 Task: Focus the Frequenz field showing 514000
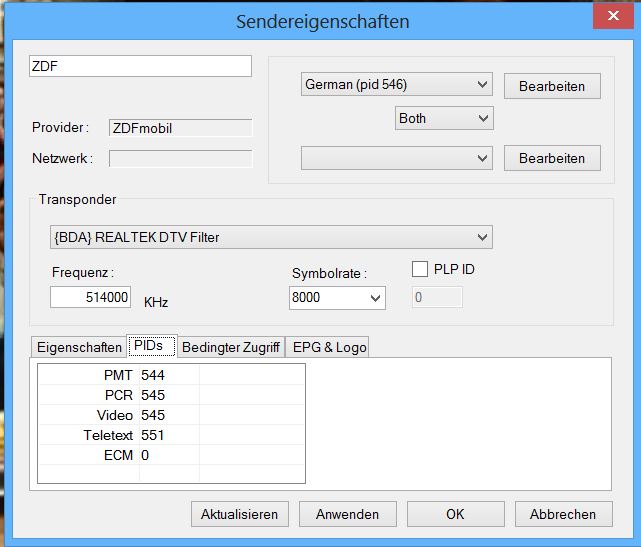(90, 297)
